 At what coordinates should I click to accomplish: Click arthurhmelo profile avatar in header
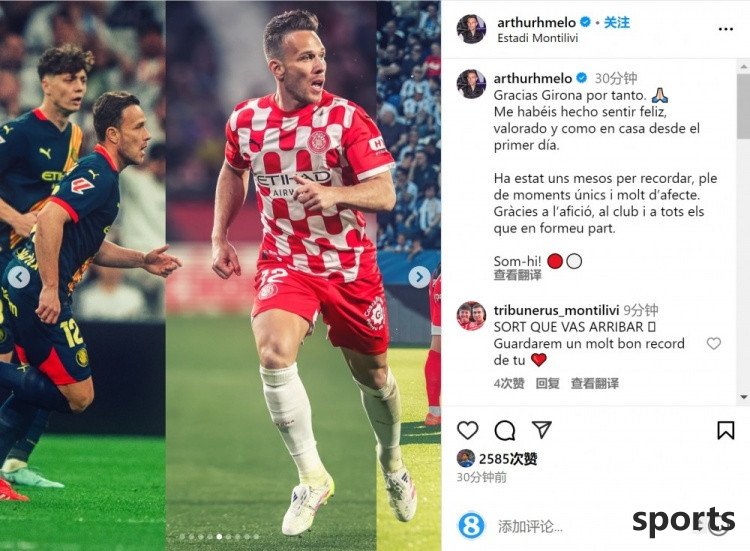coord(471,29)
